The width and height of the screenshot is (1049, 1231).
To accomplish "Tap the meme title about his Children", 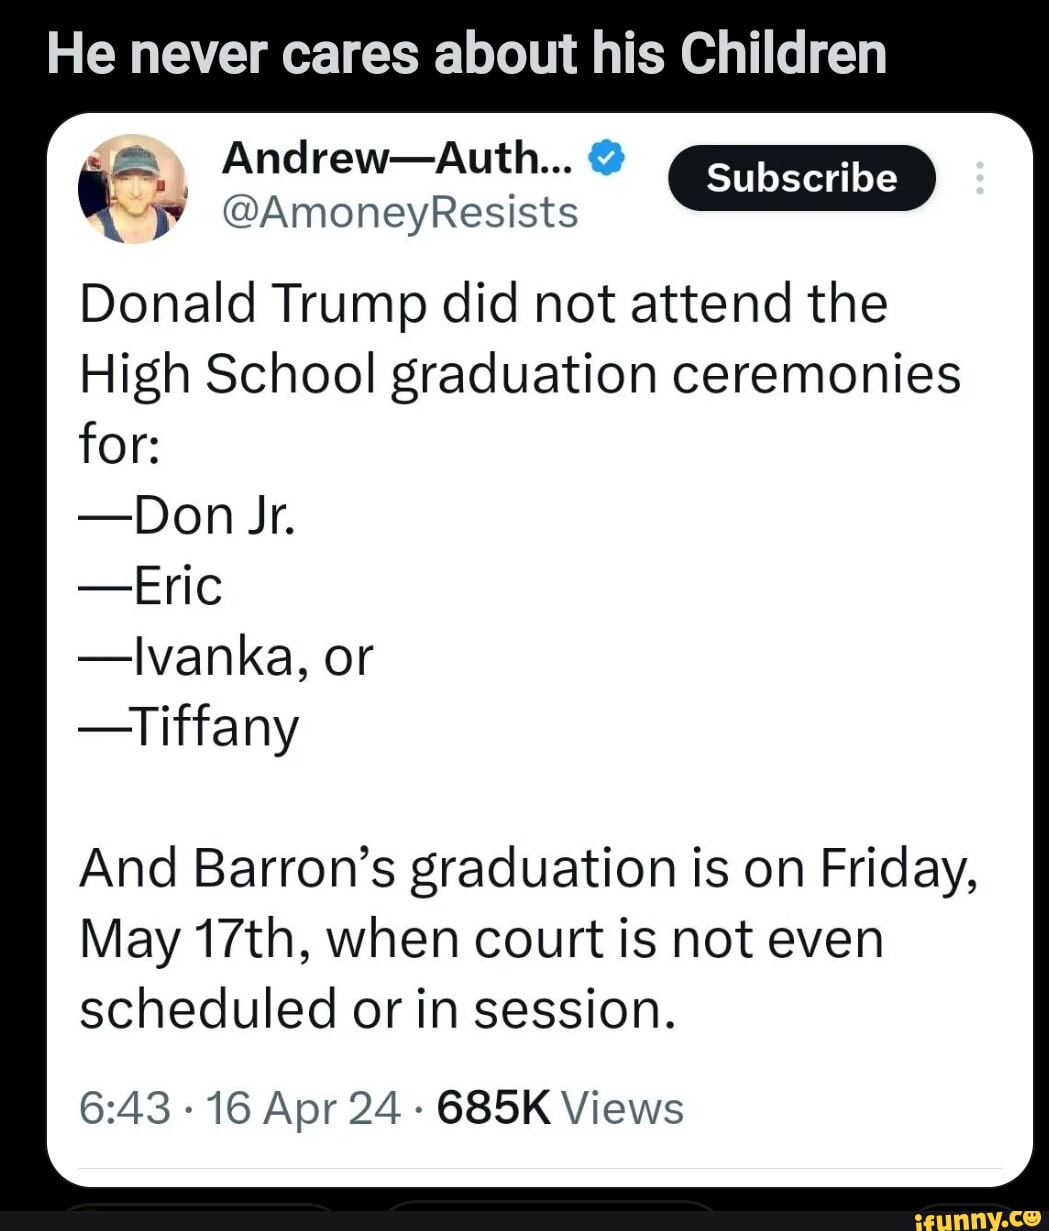I will [x=467, y=54].
